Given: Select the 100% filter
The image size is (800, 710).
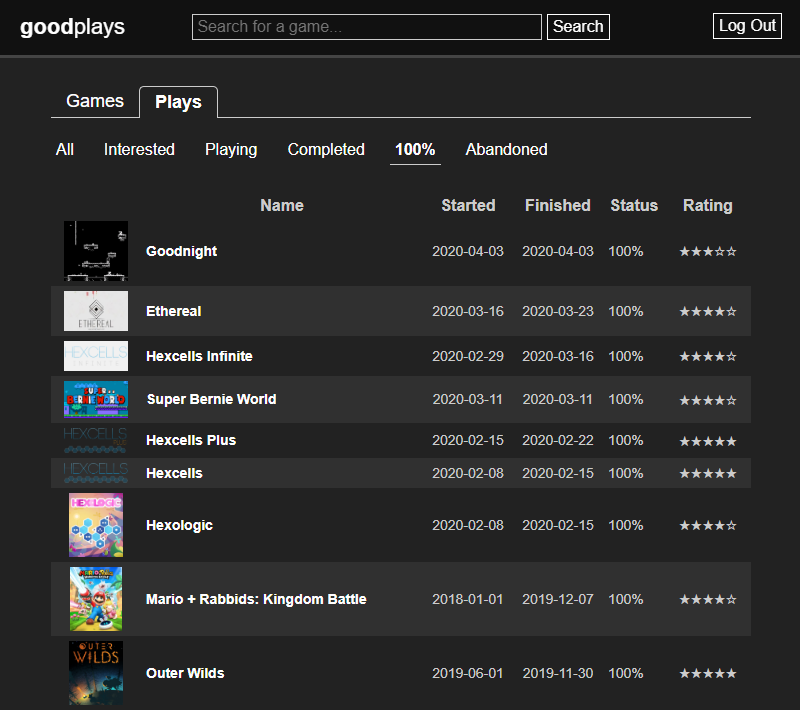Looking at the screenshot, I should [x=415, y=149].
